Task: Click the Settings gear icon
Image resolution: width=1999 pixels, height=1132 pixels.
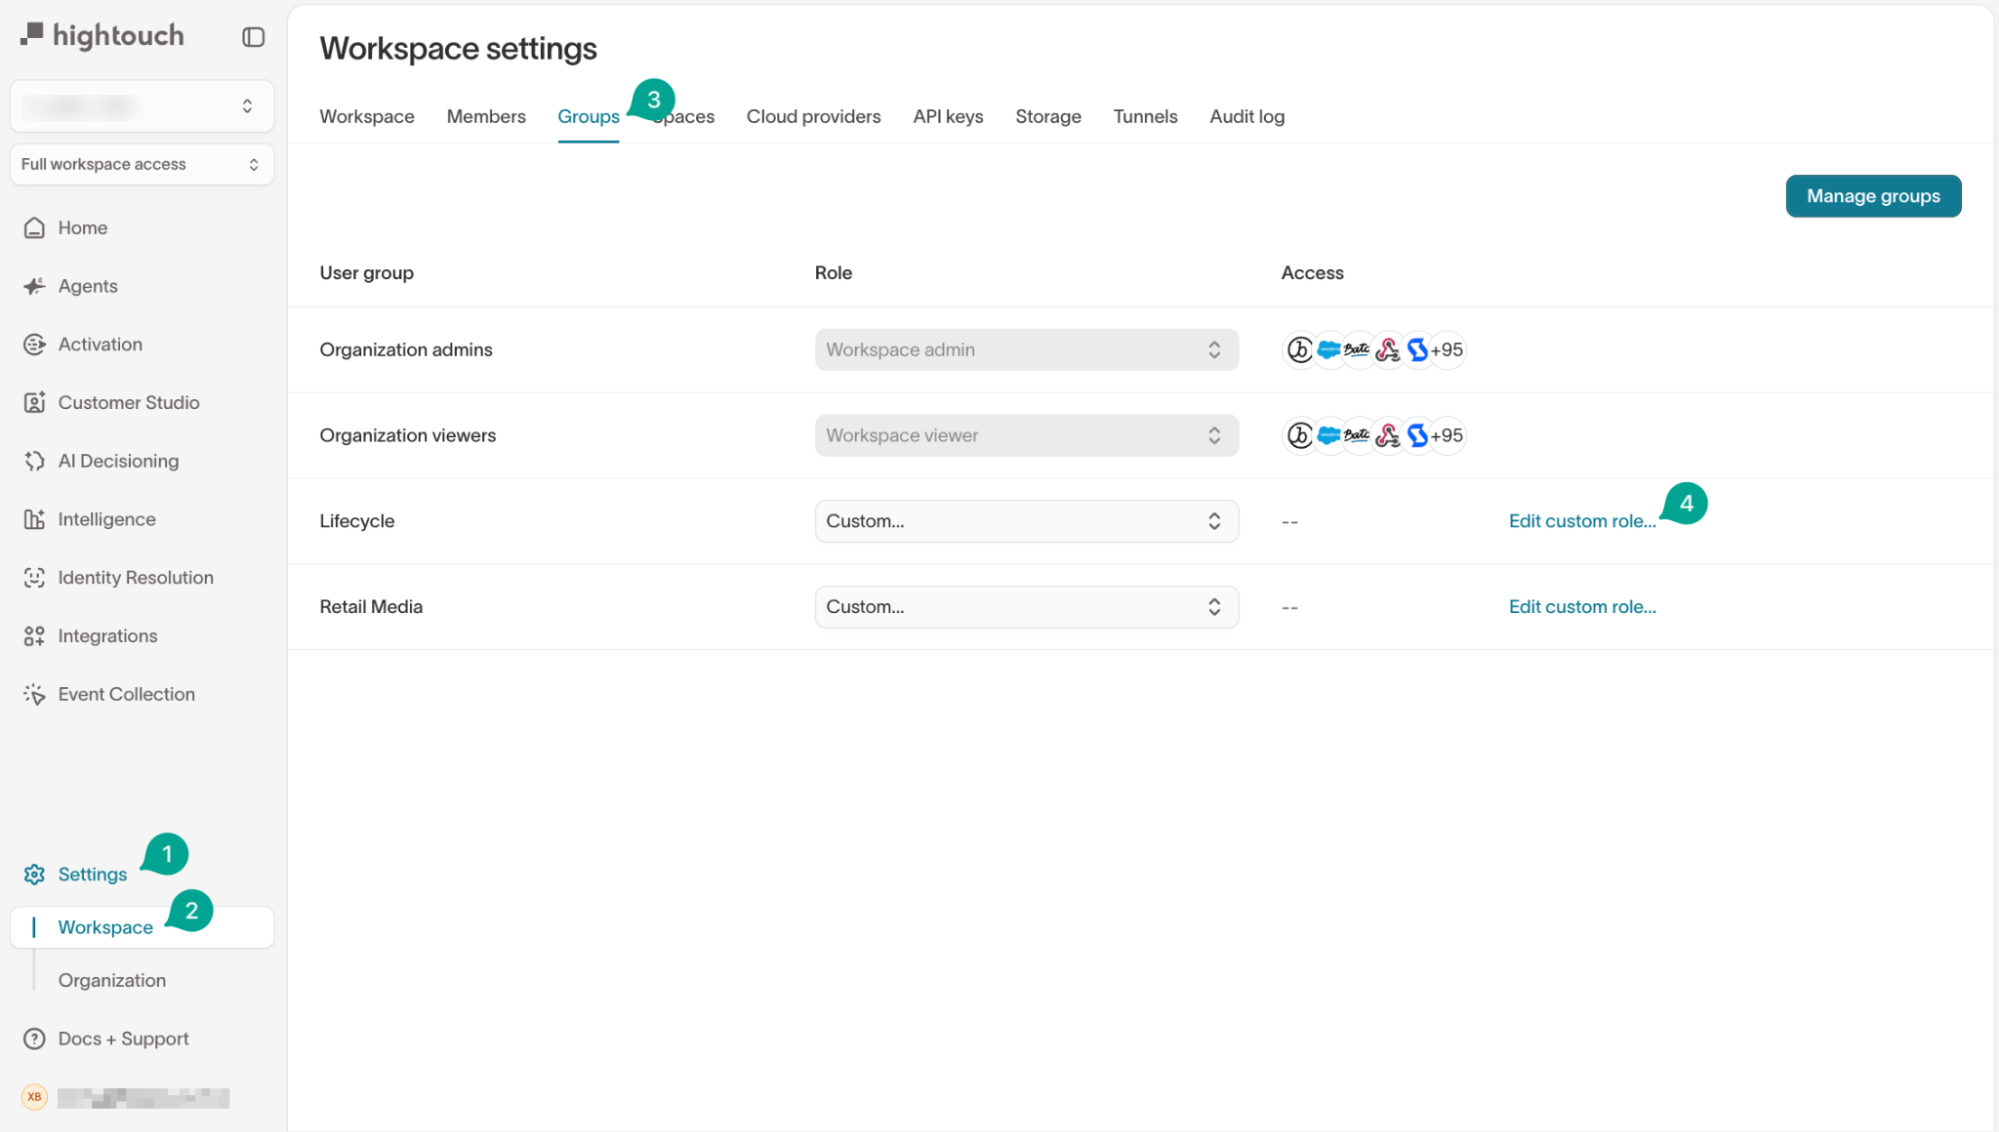Action: coord(35,874)
